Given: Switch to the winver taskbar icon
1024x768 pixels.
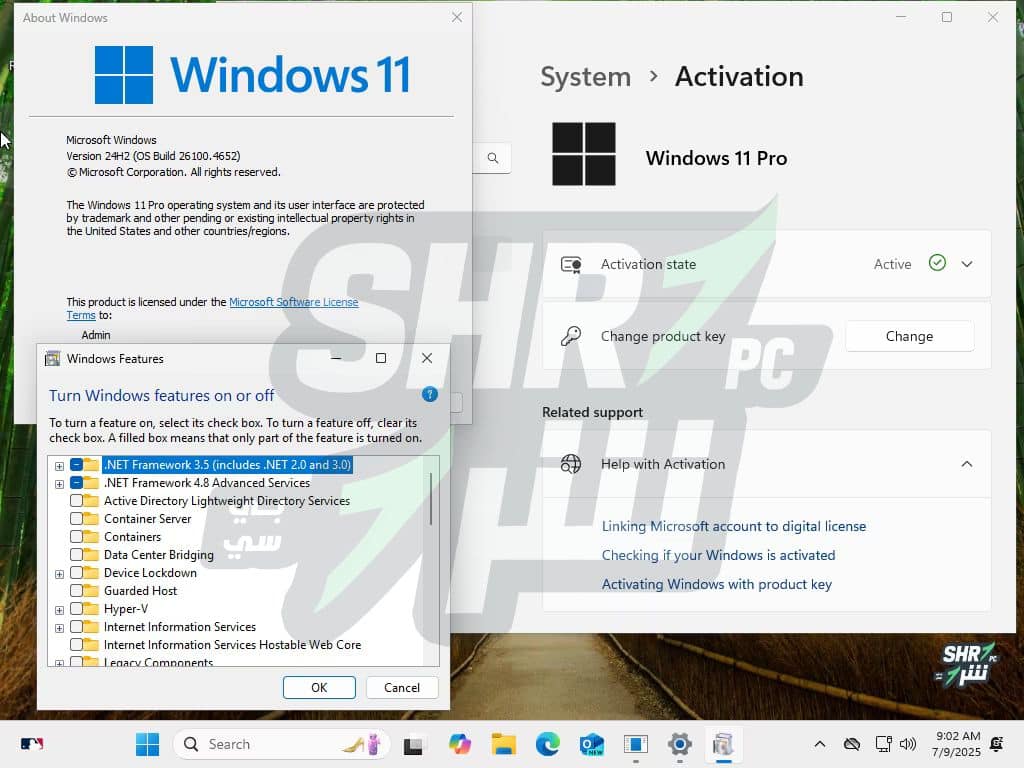Looking at the screenshot, I should (x=635, y=744).
